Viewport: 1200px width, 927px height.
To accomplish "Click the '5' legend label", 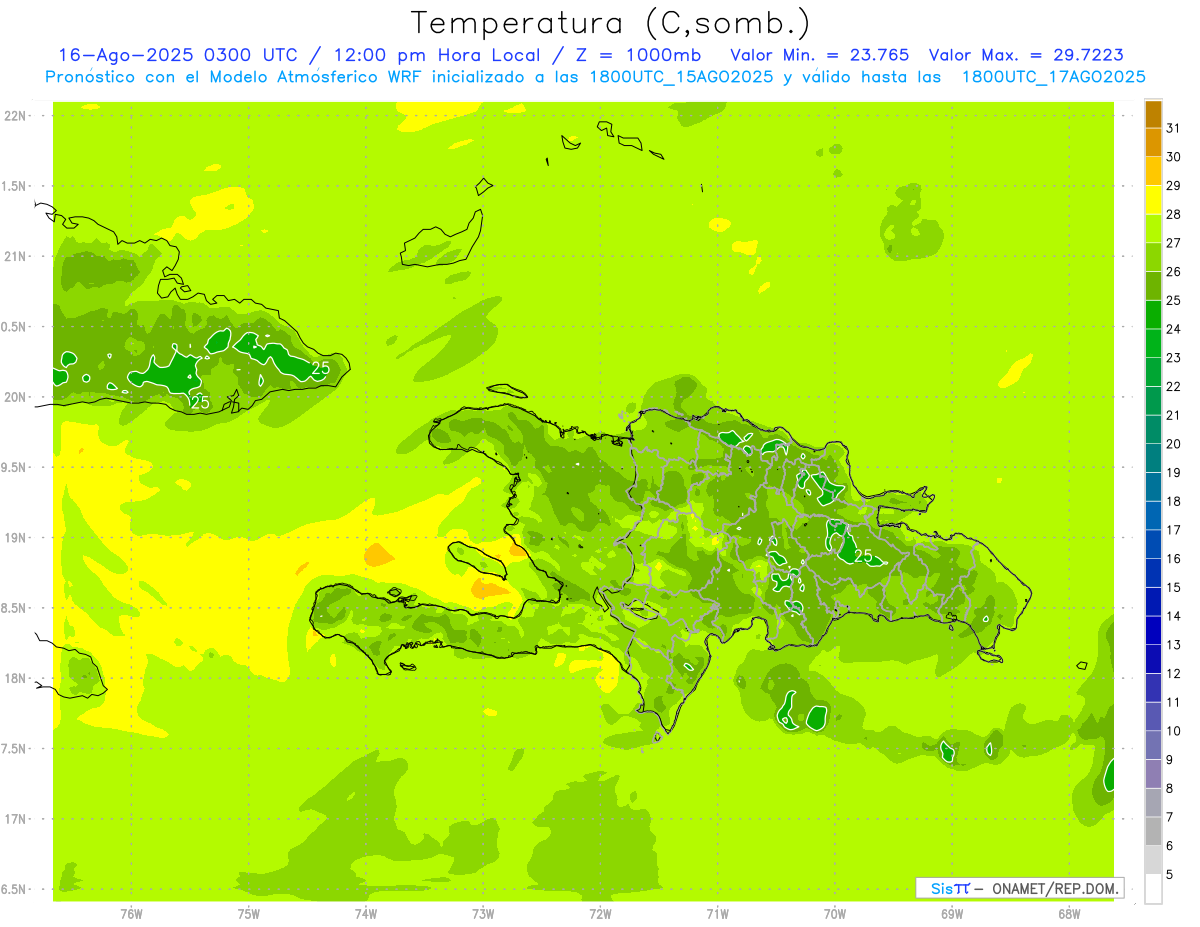I will (x=1170, y=875).
